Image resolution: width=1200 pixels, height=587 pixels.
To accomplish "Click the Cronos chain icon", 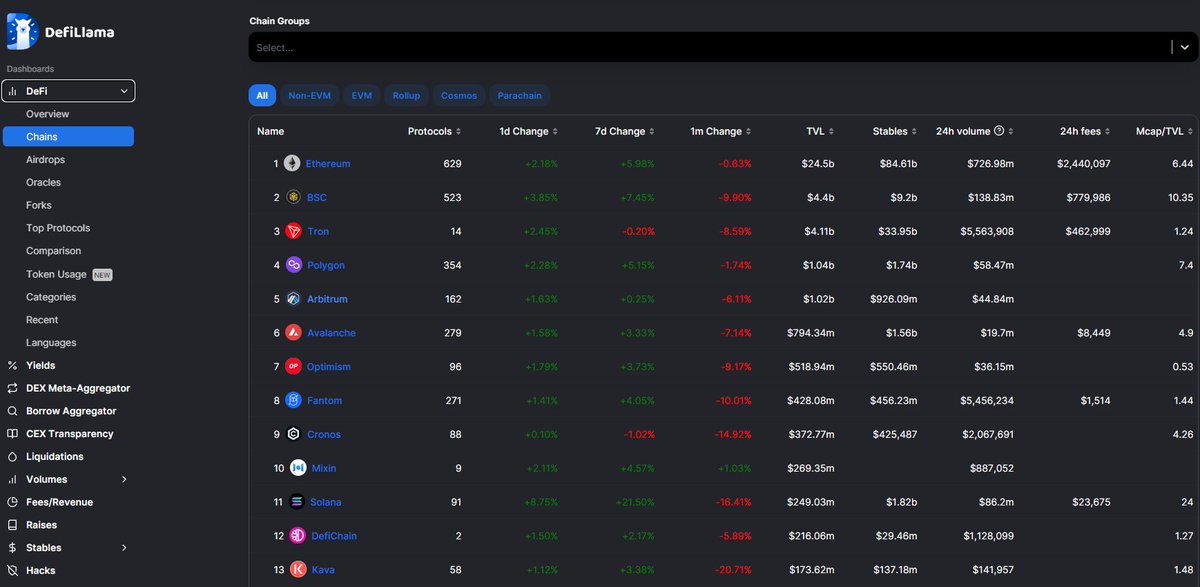I will (x=294, y=434).
